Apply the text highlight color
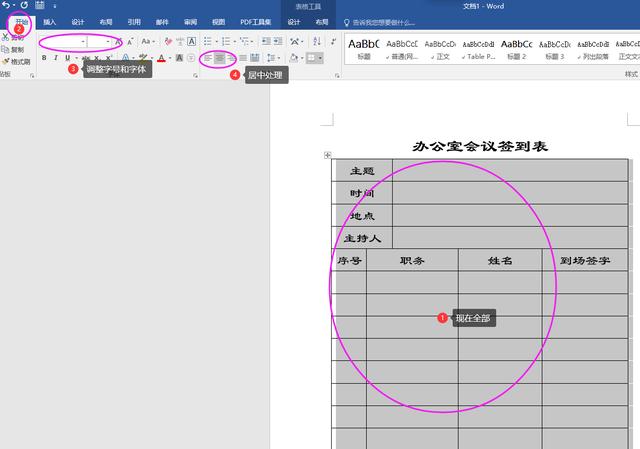The height and width of the screenshot is (449, 640). coord(142,58)
